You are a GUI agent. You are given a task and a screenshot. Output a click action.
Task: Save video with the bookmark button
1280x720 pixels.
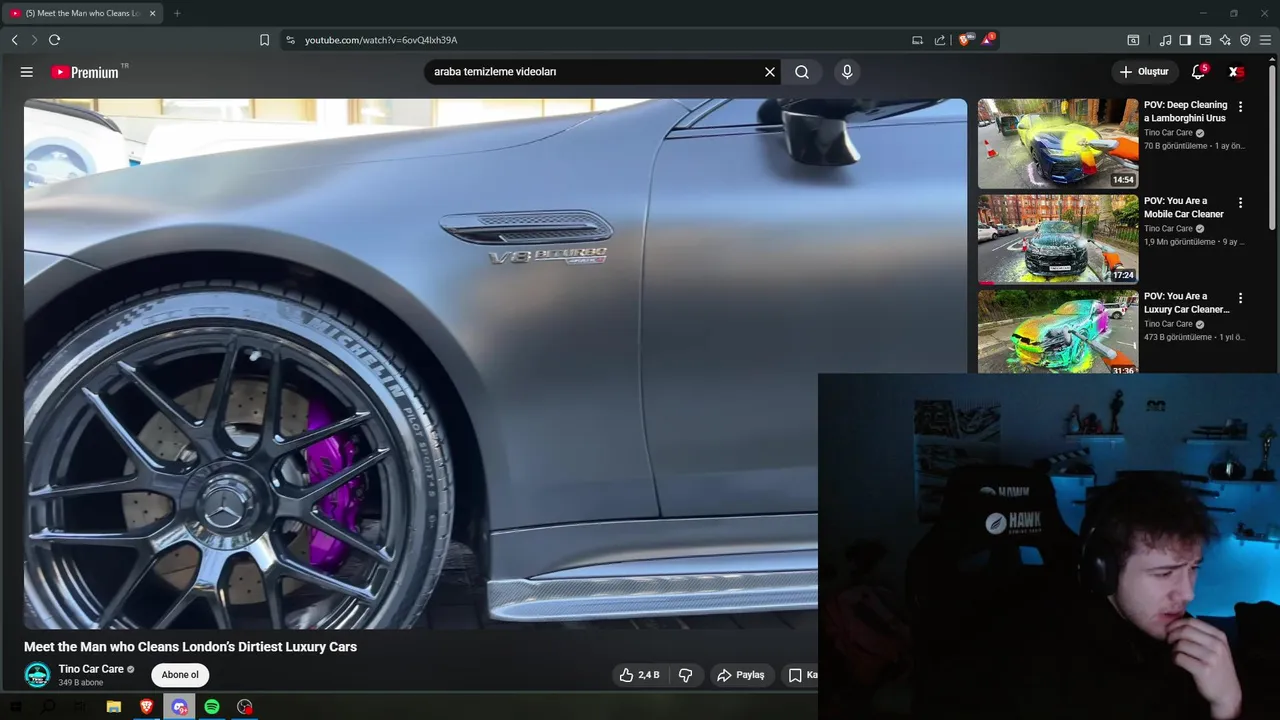[x=799, y=675]
